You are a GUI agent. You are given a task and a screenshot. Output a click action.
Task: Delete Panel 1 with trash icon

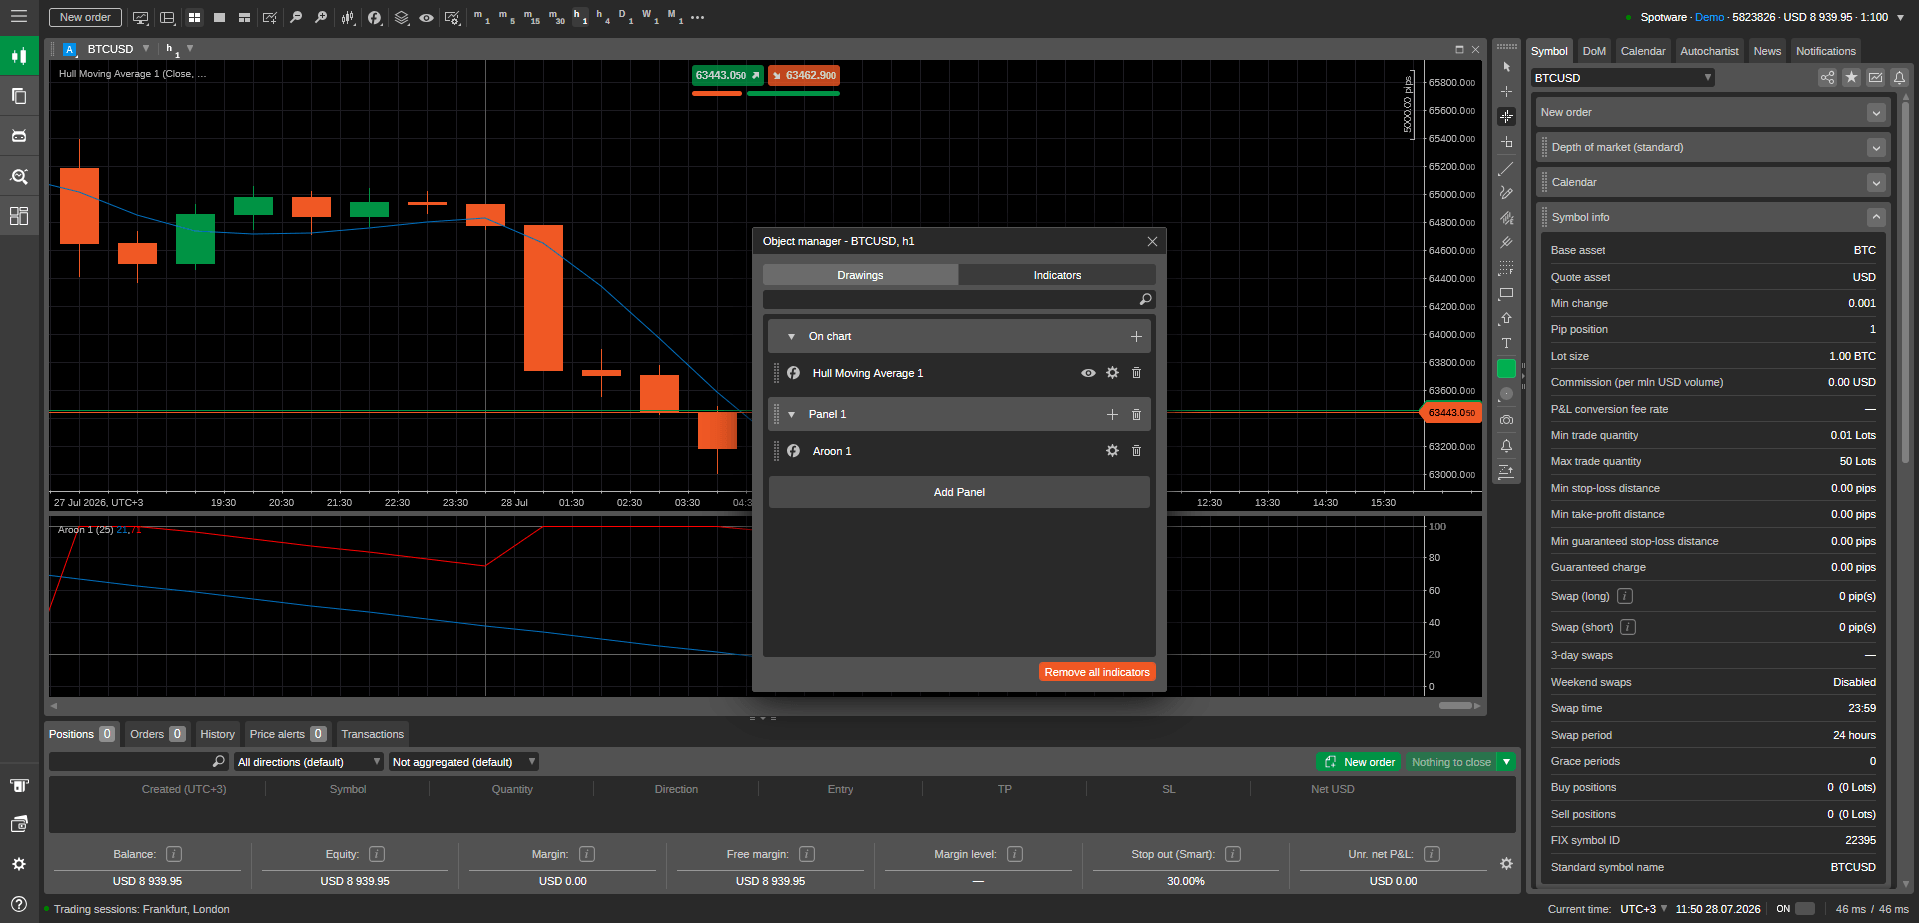pos(1136,414)
